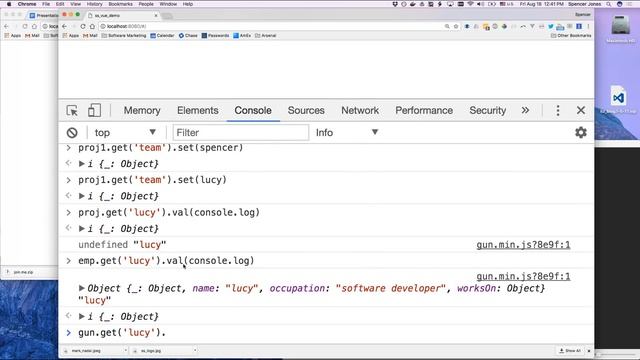Open the Performance tab
Viewport: 640px width, 360px height.
[x=424, y=111]
